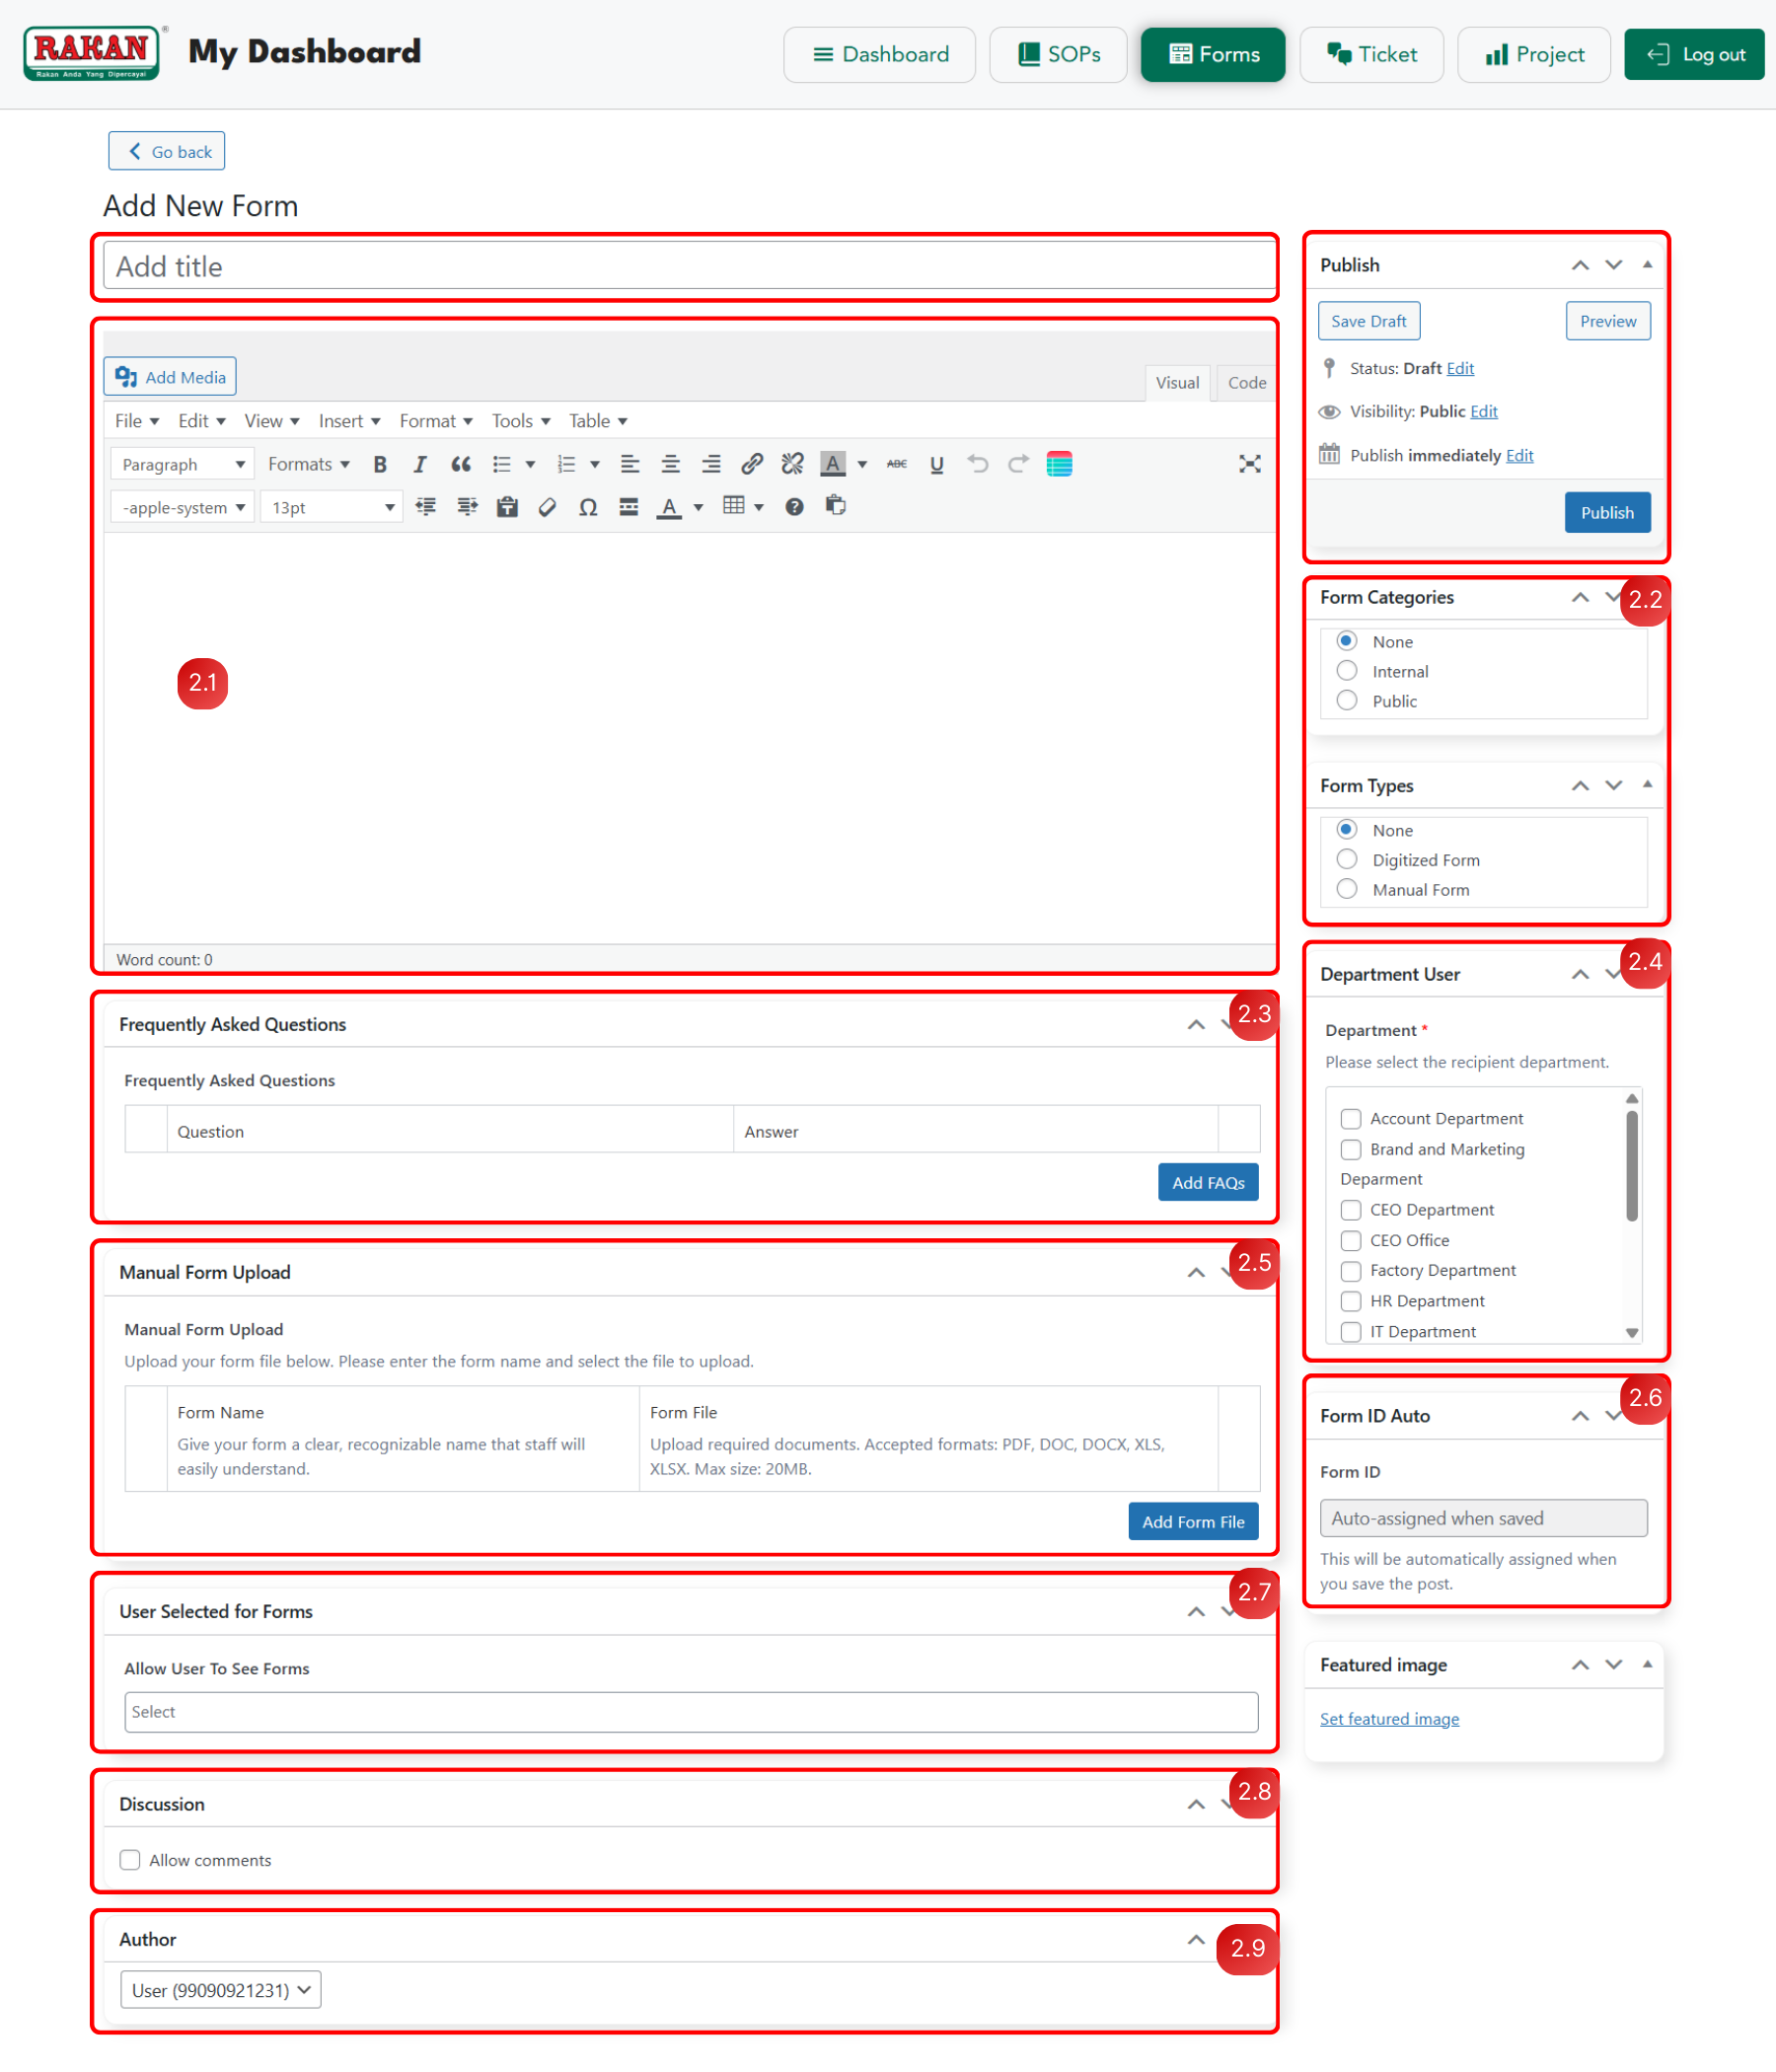
Task: Apply Italic formatting in editor toolbar
Action: tap(420, 464)
